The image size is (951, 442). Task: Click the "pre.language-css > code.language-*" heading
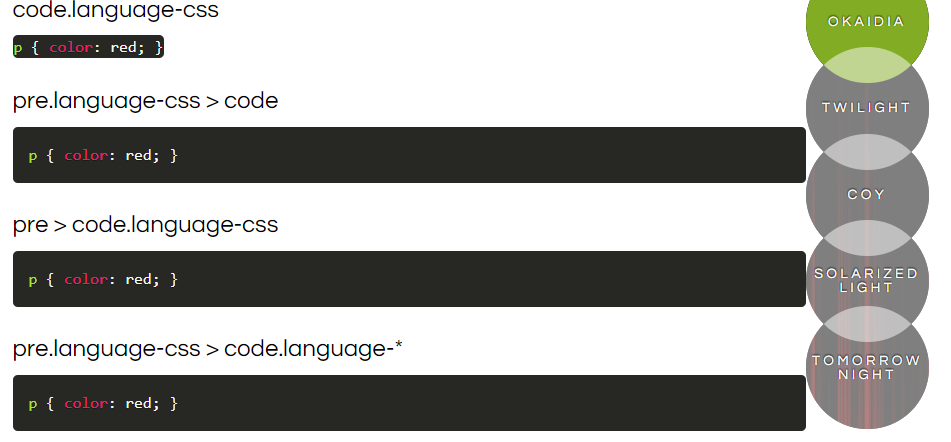coord(208,349)
